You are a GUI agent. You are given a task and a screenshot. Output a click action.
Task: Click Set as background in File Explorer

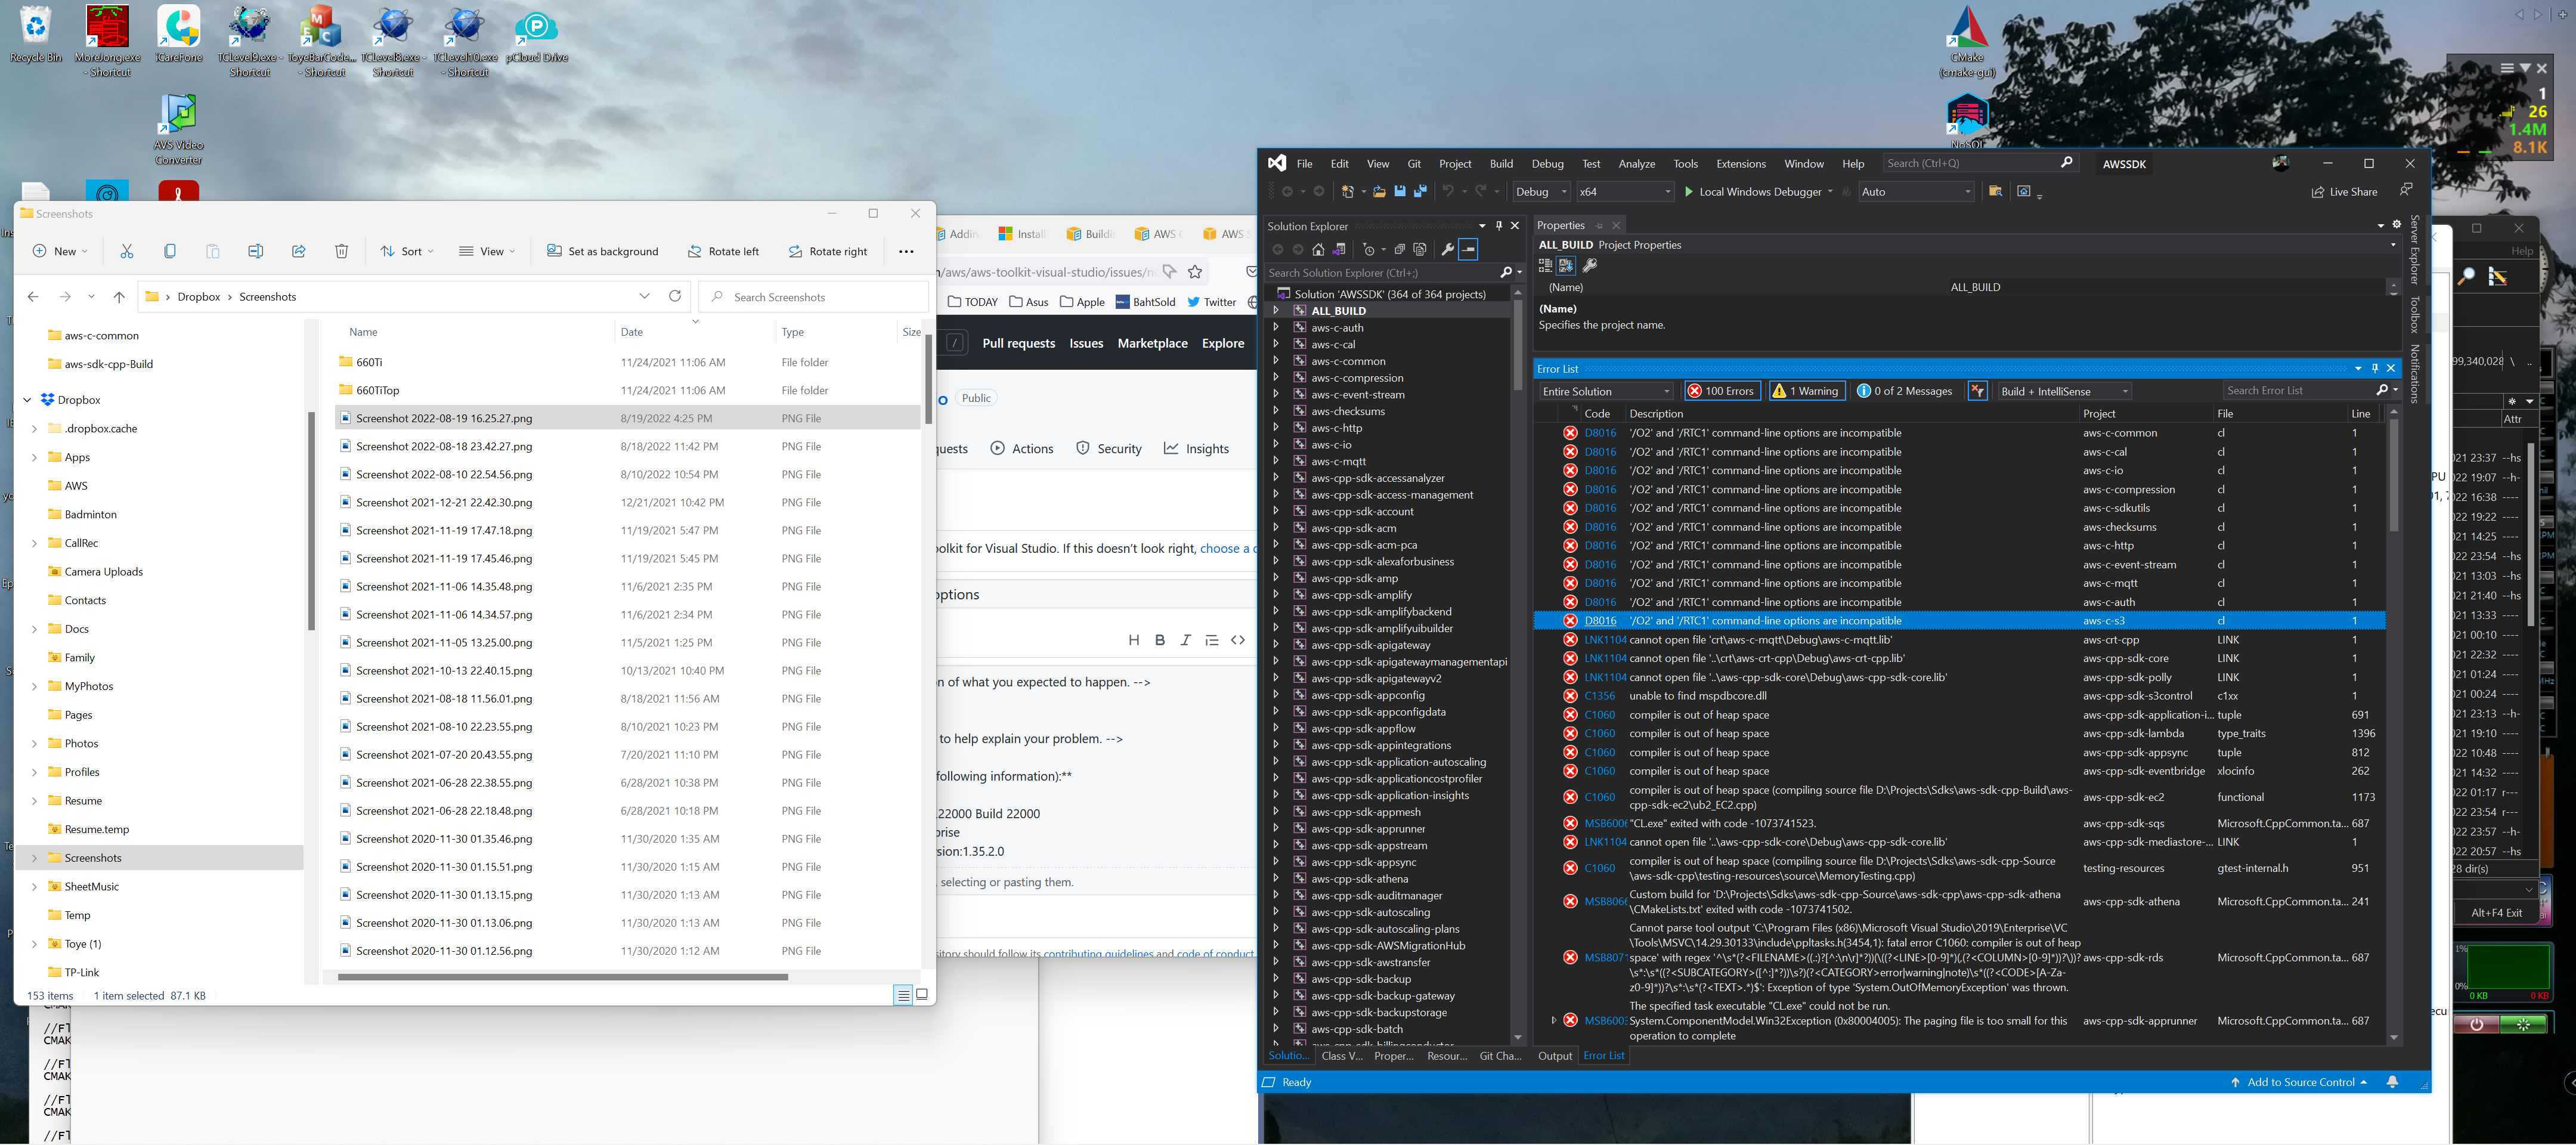pos(602,251)
